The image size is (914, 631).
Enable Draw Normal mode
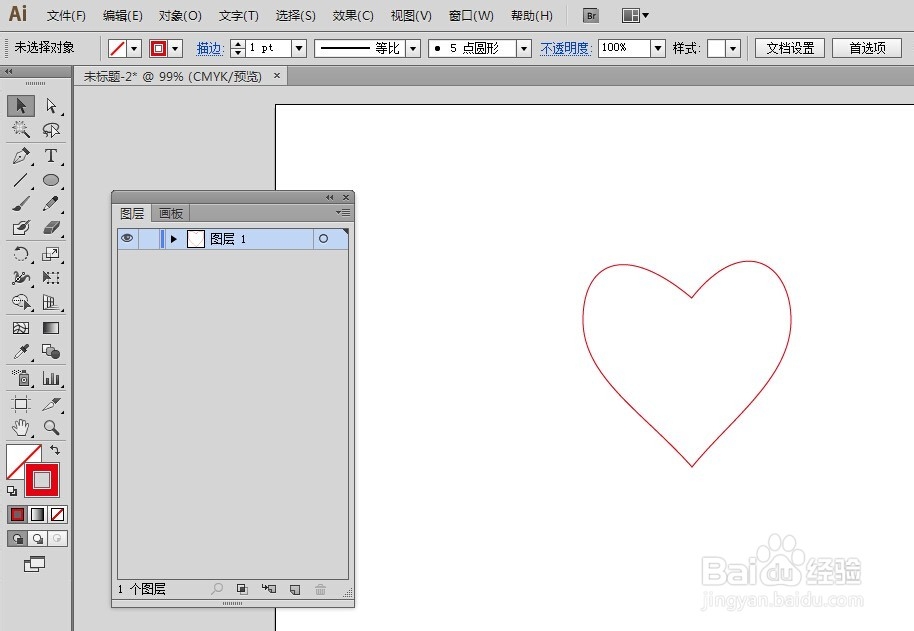click(17, 538)
